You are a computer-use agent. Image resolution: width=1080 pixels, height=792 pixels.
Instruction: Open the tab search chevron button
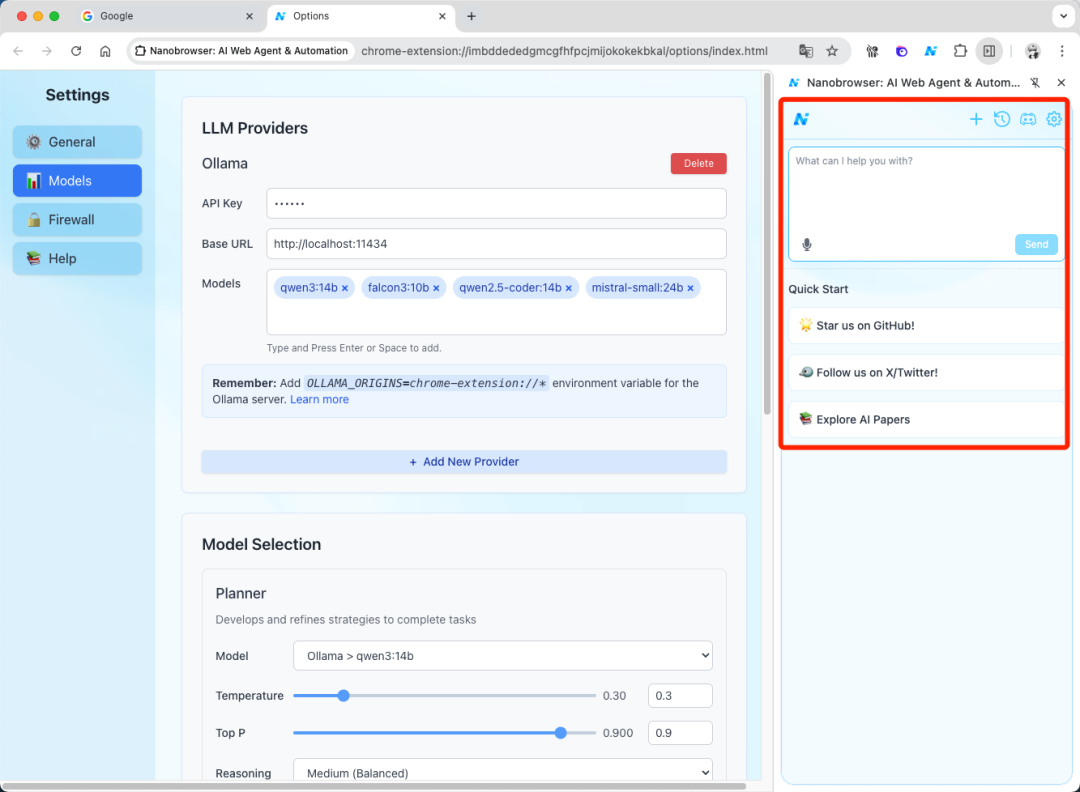pos(1063,16)
